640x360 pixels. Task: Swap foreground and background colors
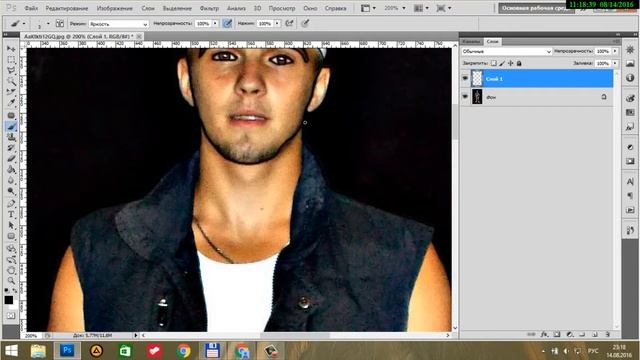(15, 290)
